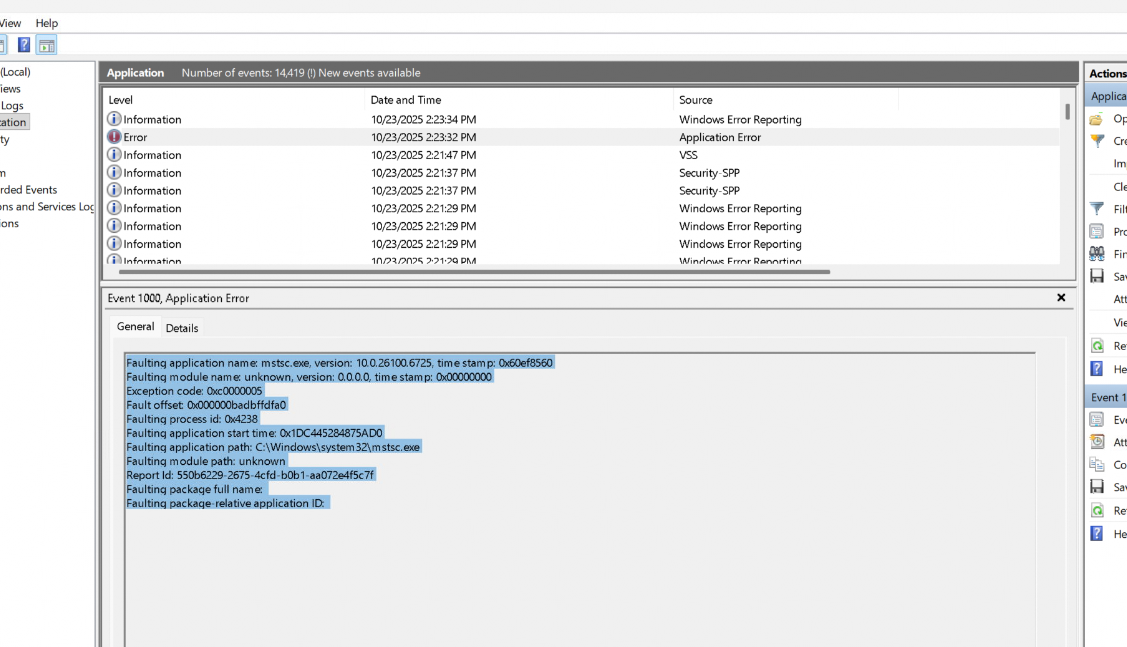The image size is (1127, 647).
Task: Click the 'Exception code: 0xc0000005' line
Action: pyautogui.click(x=194, y=391)
